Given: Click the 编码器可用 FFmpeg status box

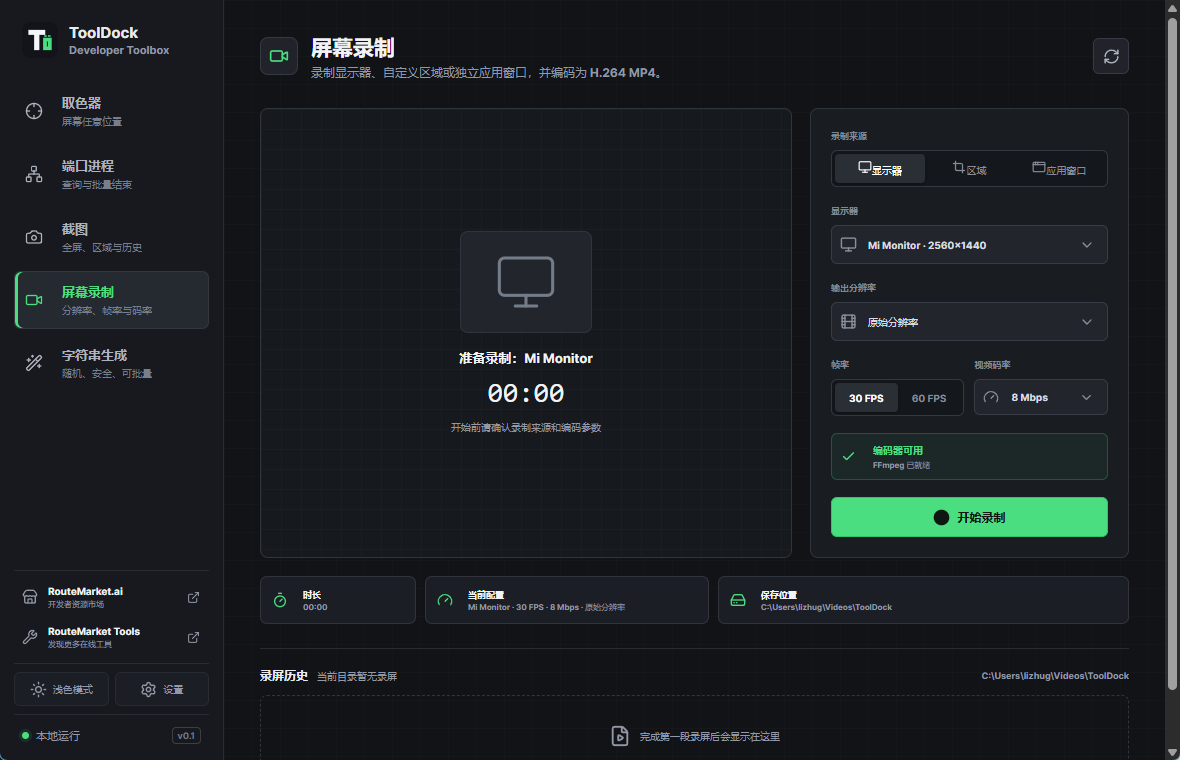Looking at the screenshot, I should tap(969, 456).
